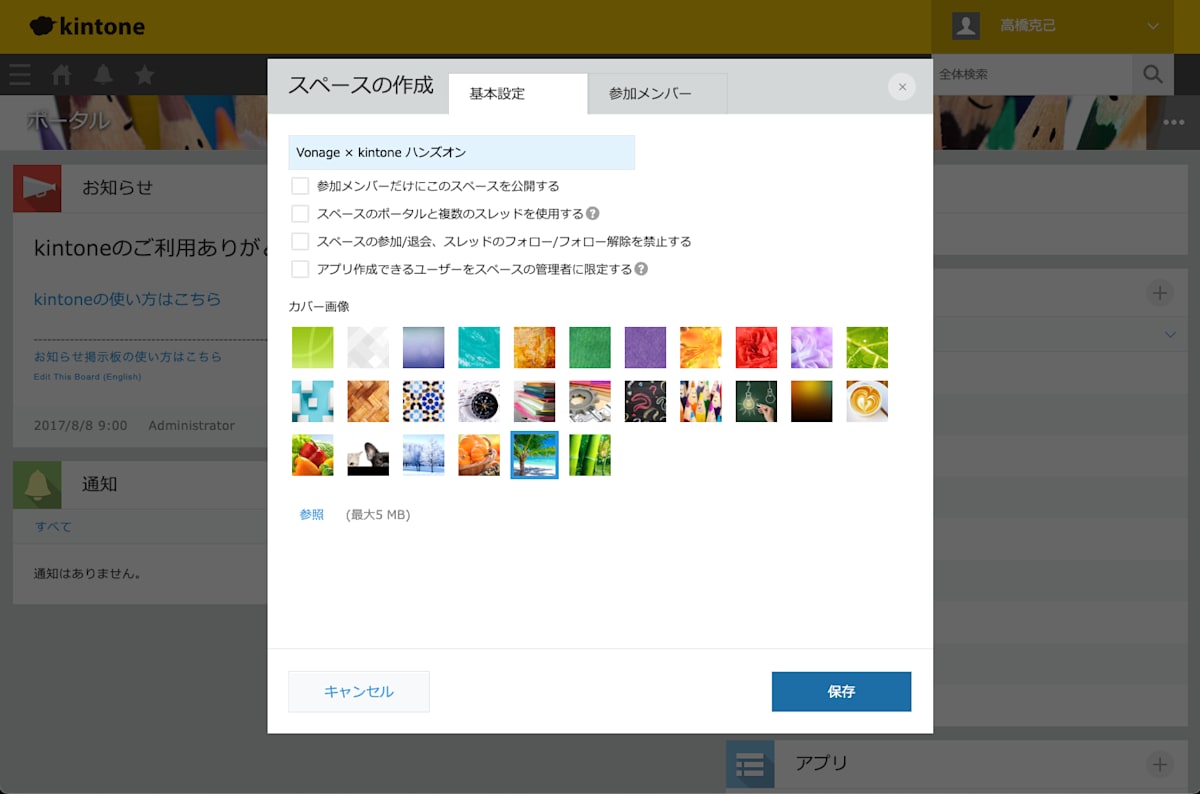Pick the solid green cover swatch

click(x=590, y=348)
